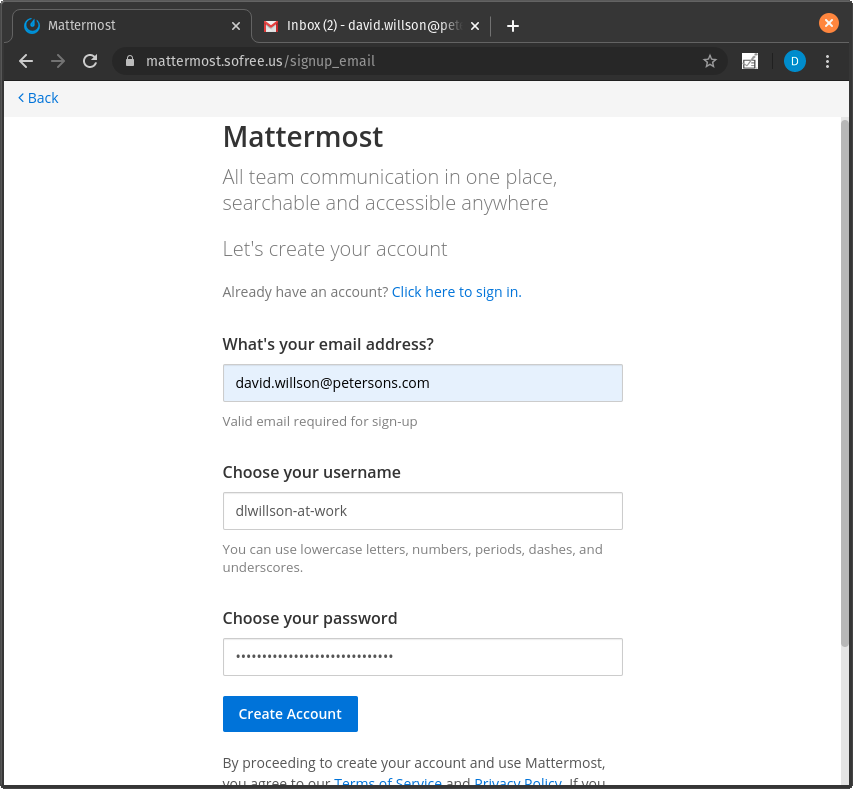Open the Chrome three-dot menu
Screen dimensions: 853x789
click(827, 61)
